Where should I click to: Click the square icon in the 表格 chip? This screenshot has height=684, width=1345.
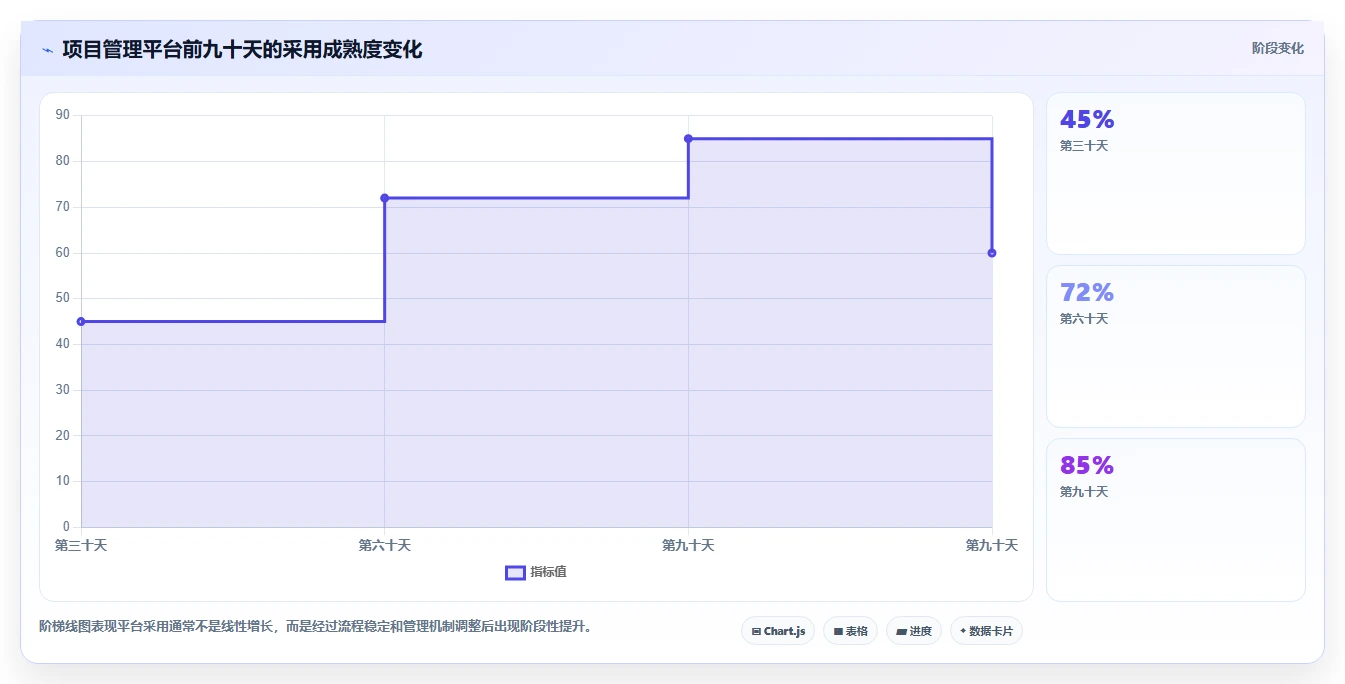tap(838, 631)
